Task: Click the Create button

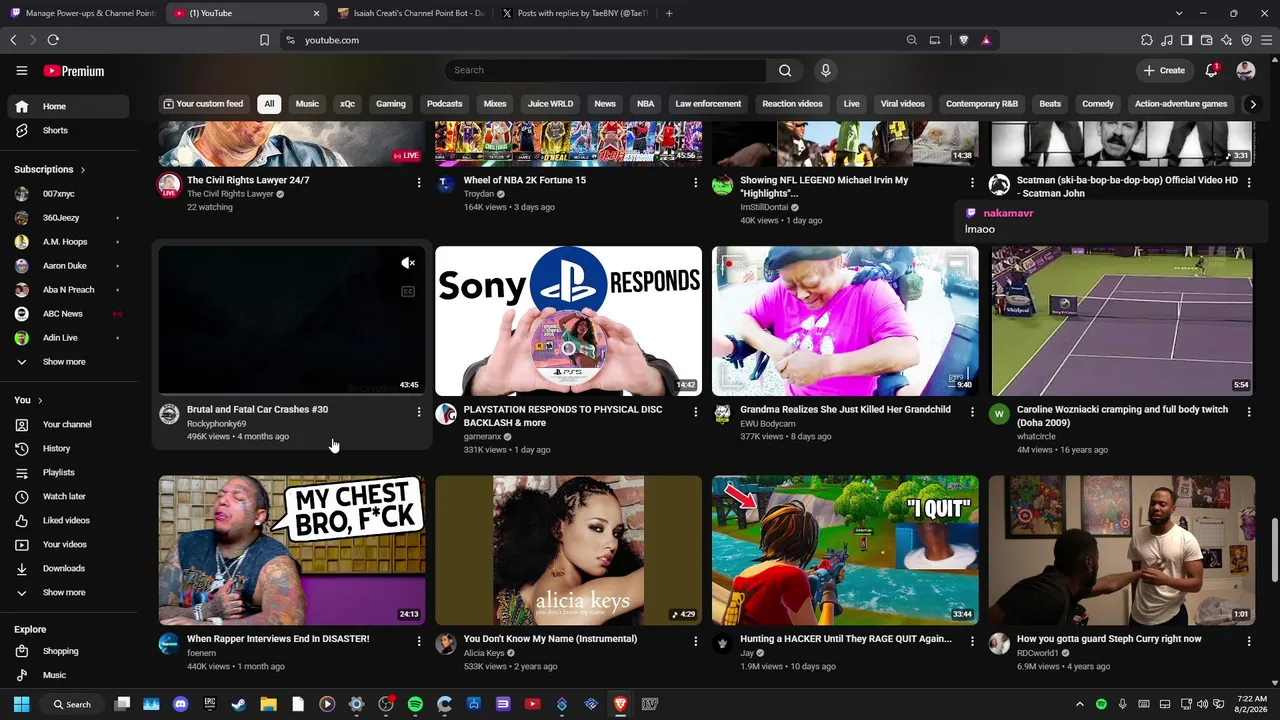Action: point(1164,70)
